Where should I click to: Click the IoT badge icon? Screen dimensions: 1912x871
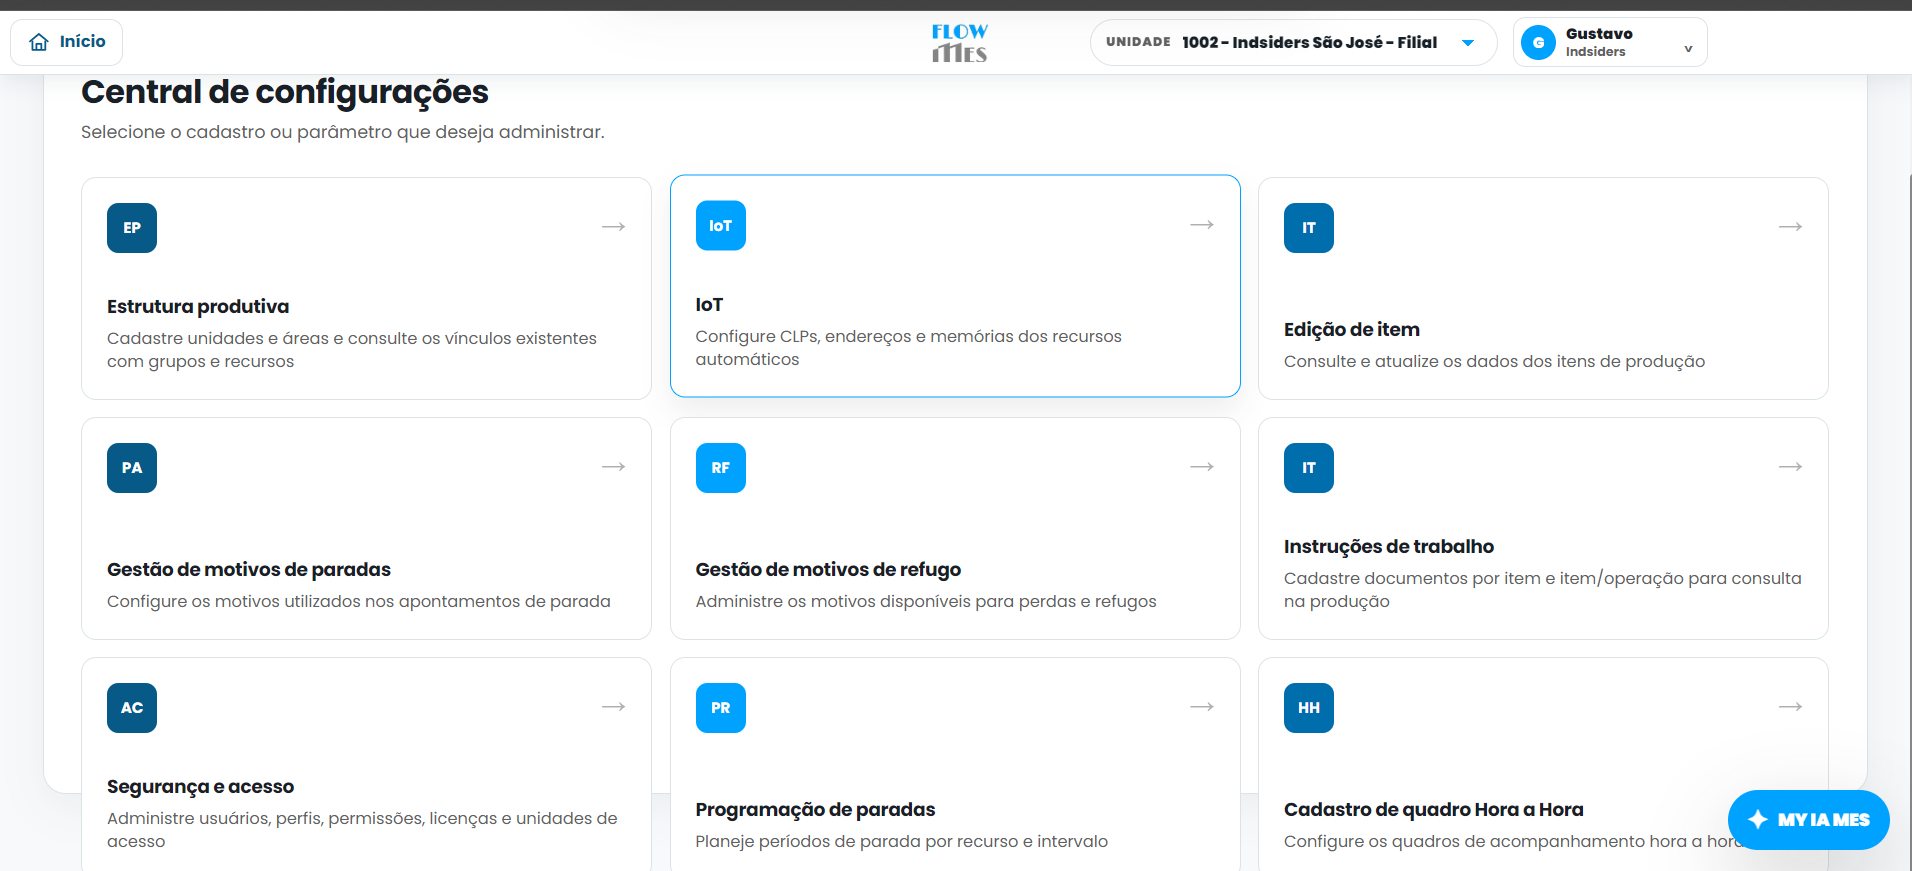(721, 226)
